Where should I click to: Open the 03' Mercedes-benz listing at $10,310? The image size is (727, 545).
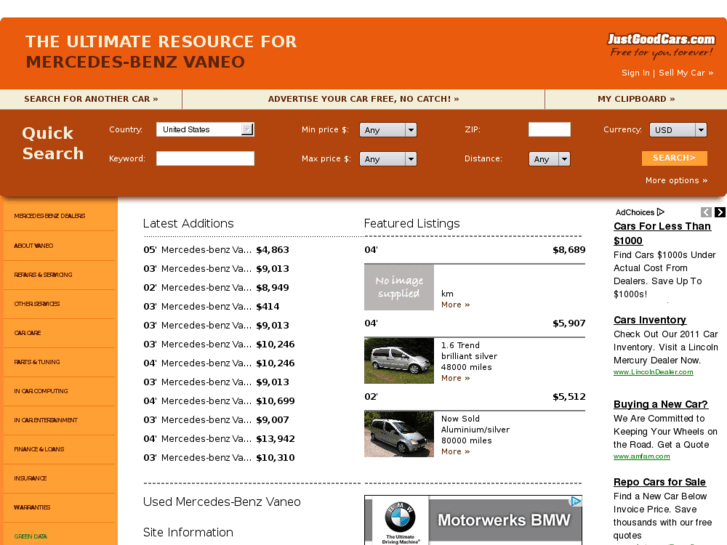click(x=219, y=457)
